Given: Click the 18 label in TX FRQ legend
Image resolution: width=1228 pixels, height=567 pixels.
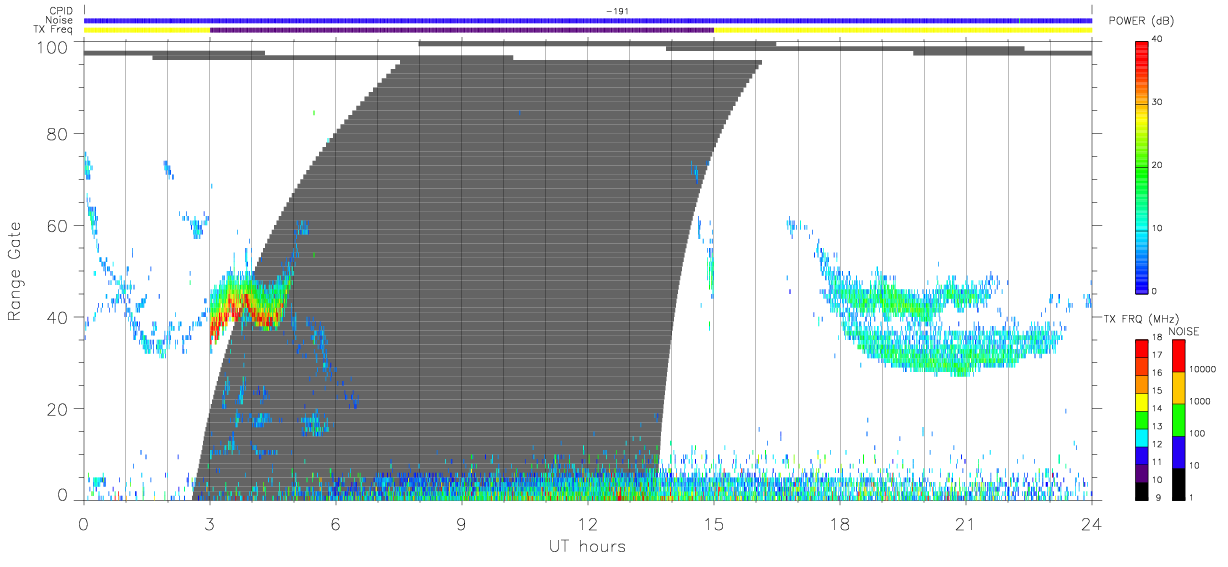Looking at the screenshot, I should pos(1158,339).
